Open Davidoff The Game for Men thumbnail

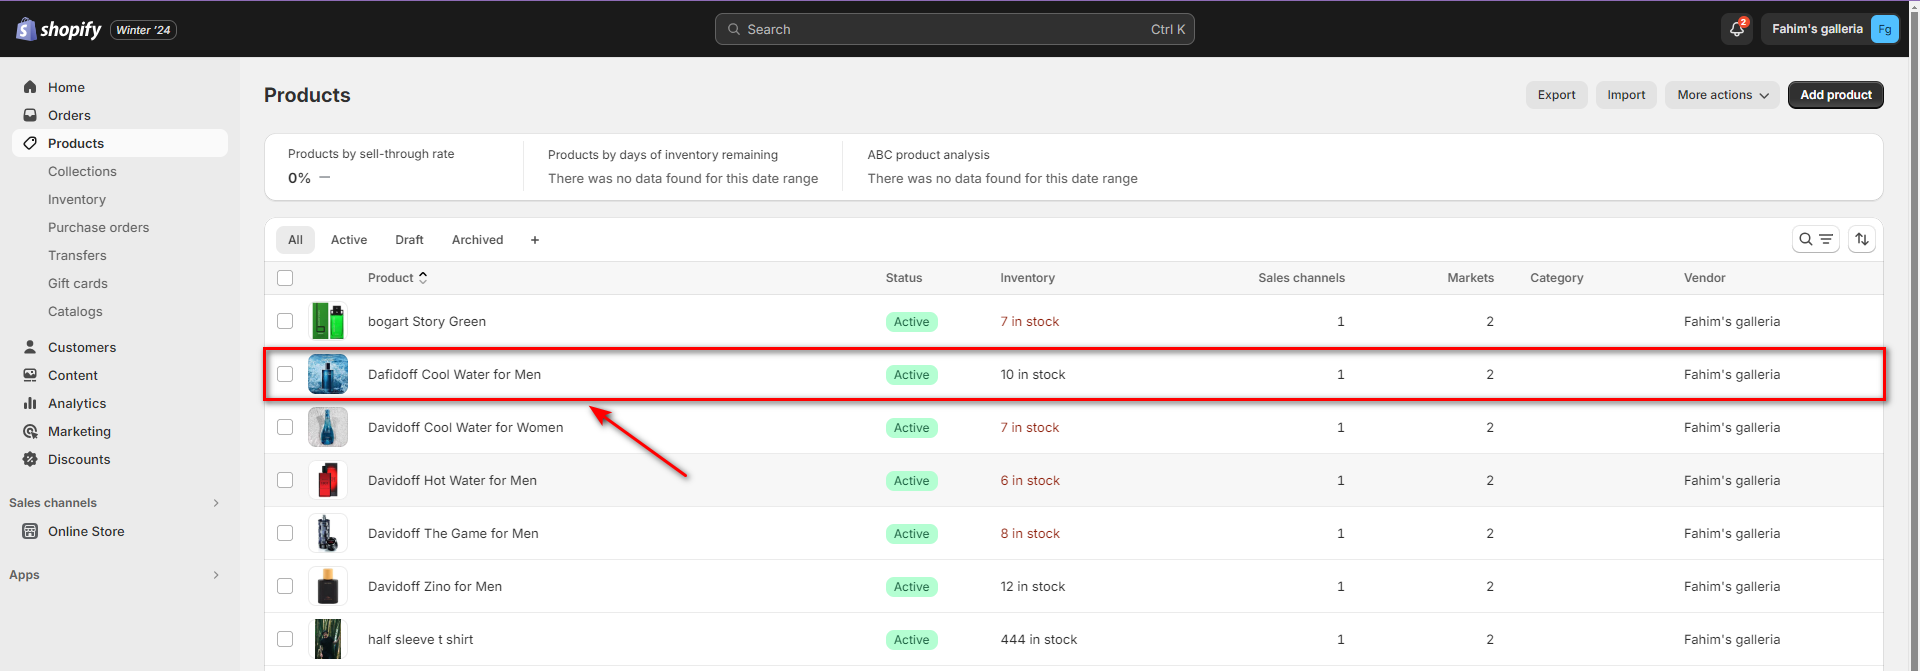(328, 533)
